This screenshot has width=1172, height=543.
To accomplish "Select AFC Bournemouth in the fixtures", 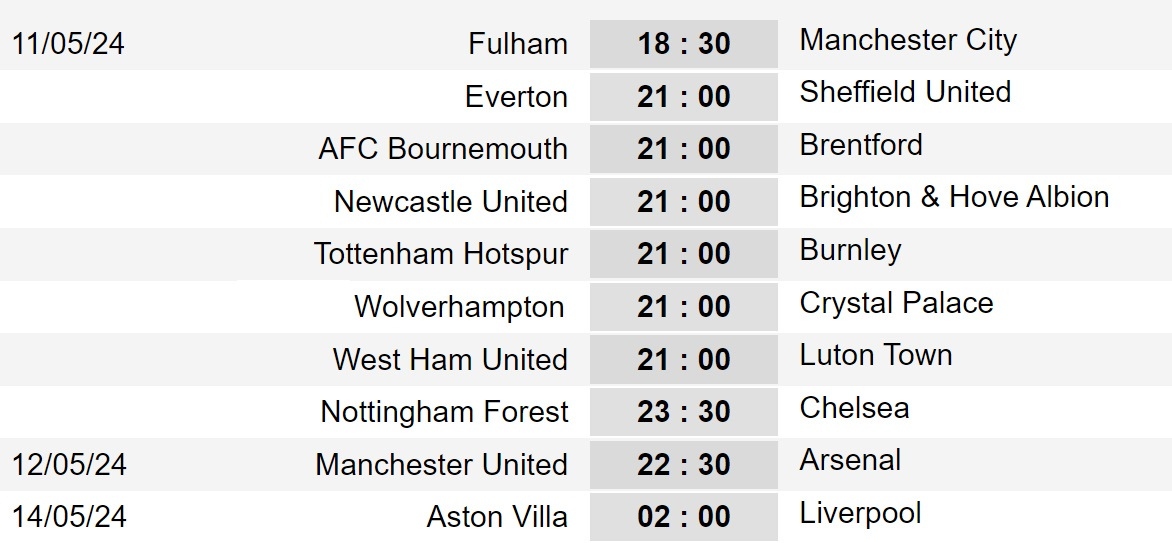I will (x=443, y=149).
